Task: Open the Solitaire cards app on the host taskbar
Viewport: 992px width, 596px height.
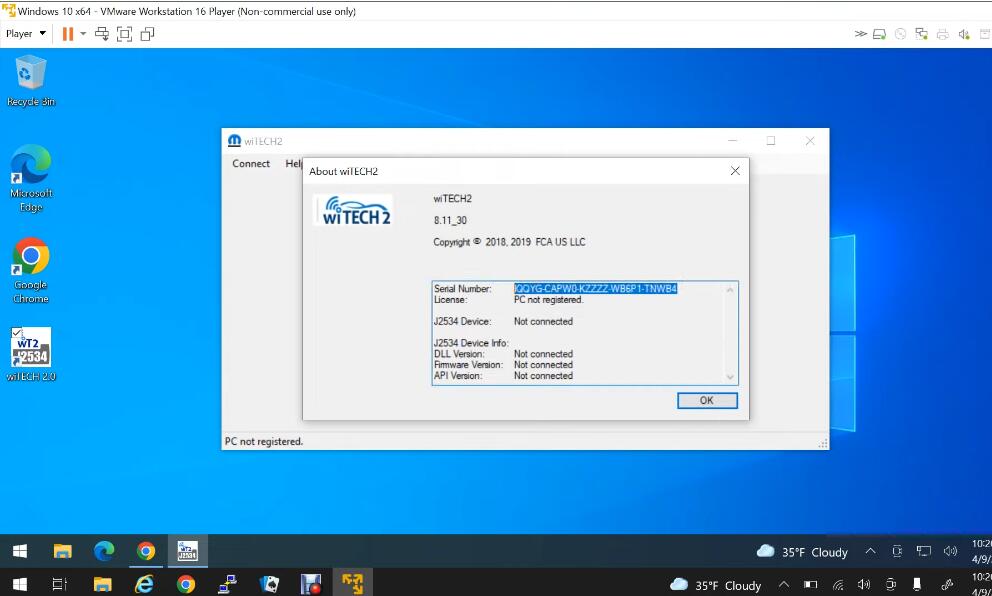Action: (x=270, y=584)
